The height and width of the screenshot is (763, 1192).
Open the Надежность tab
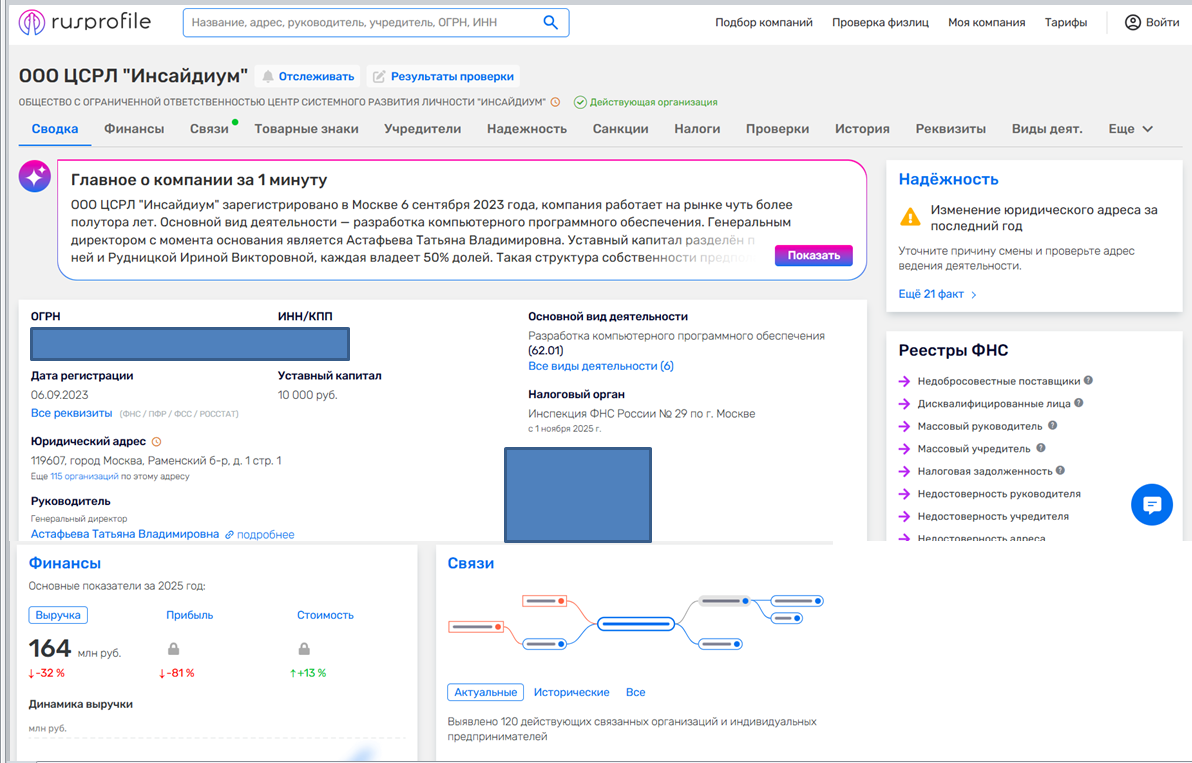pos(527,129)
